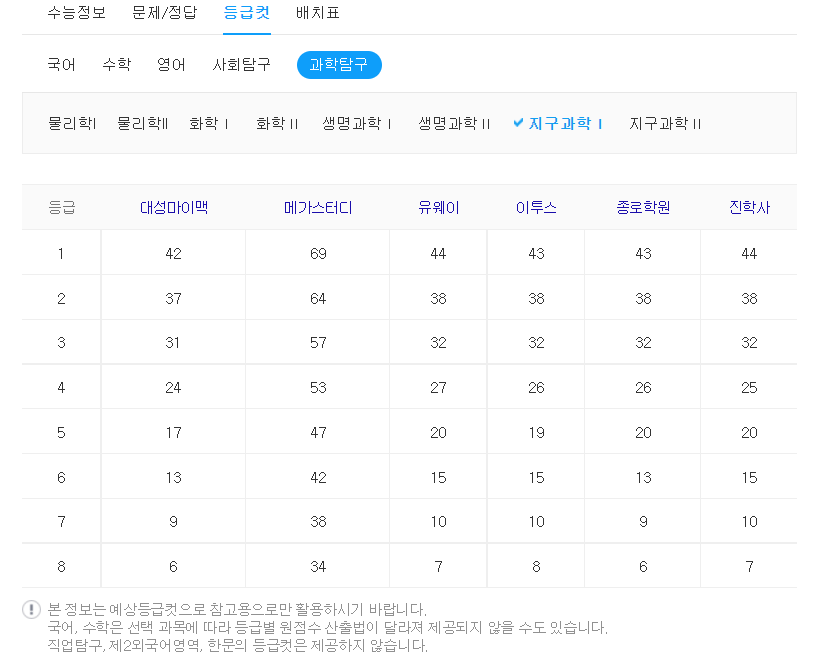
Task: Click the grade 8 row label
Action: tap(61, 566)
